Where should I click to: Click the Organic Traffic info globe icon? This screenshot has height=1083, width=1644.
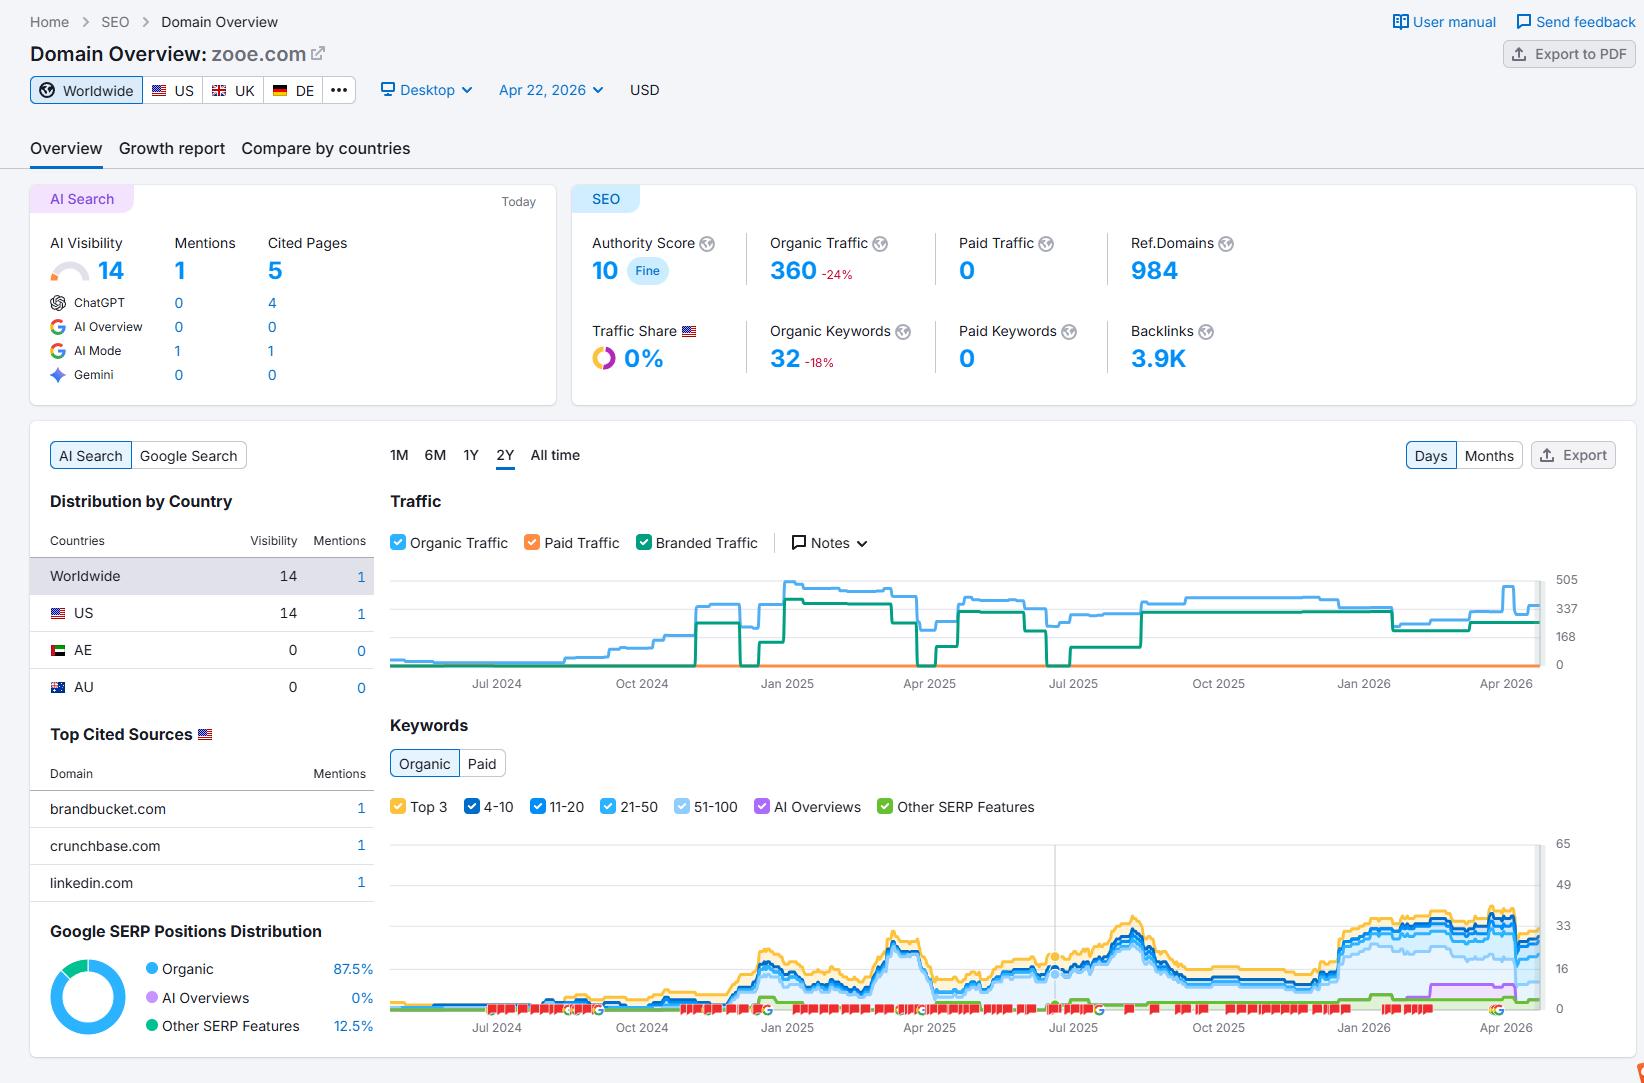880,244
